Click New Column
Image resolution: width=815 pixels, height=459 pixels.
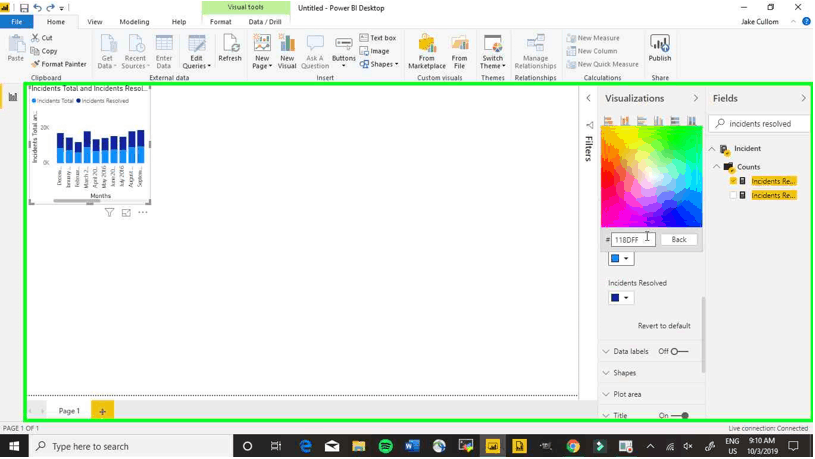pos(592,51)
